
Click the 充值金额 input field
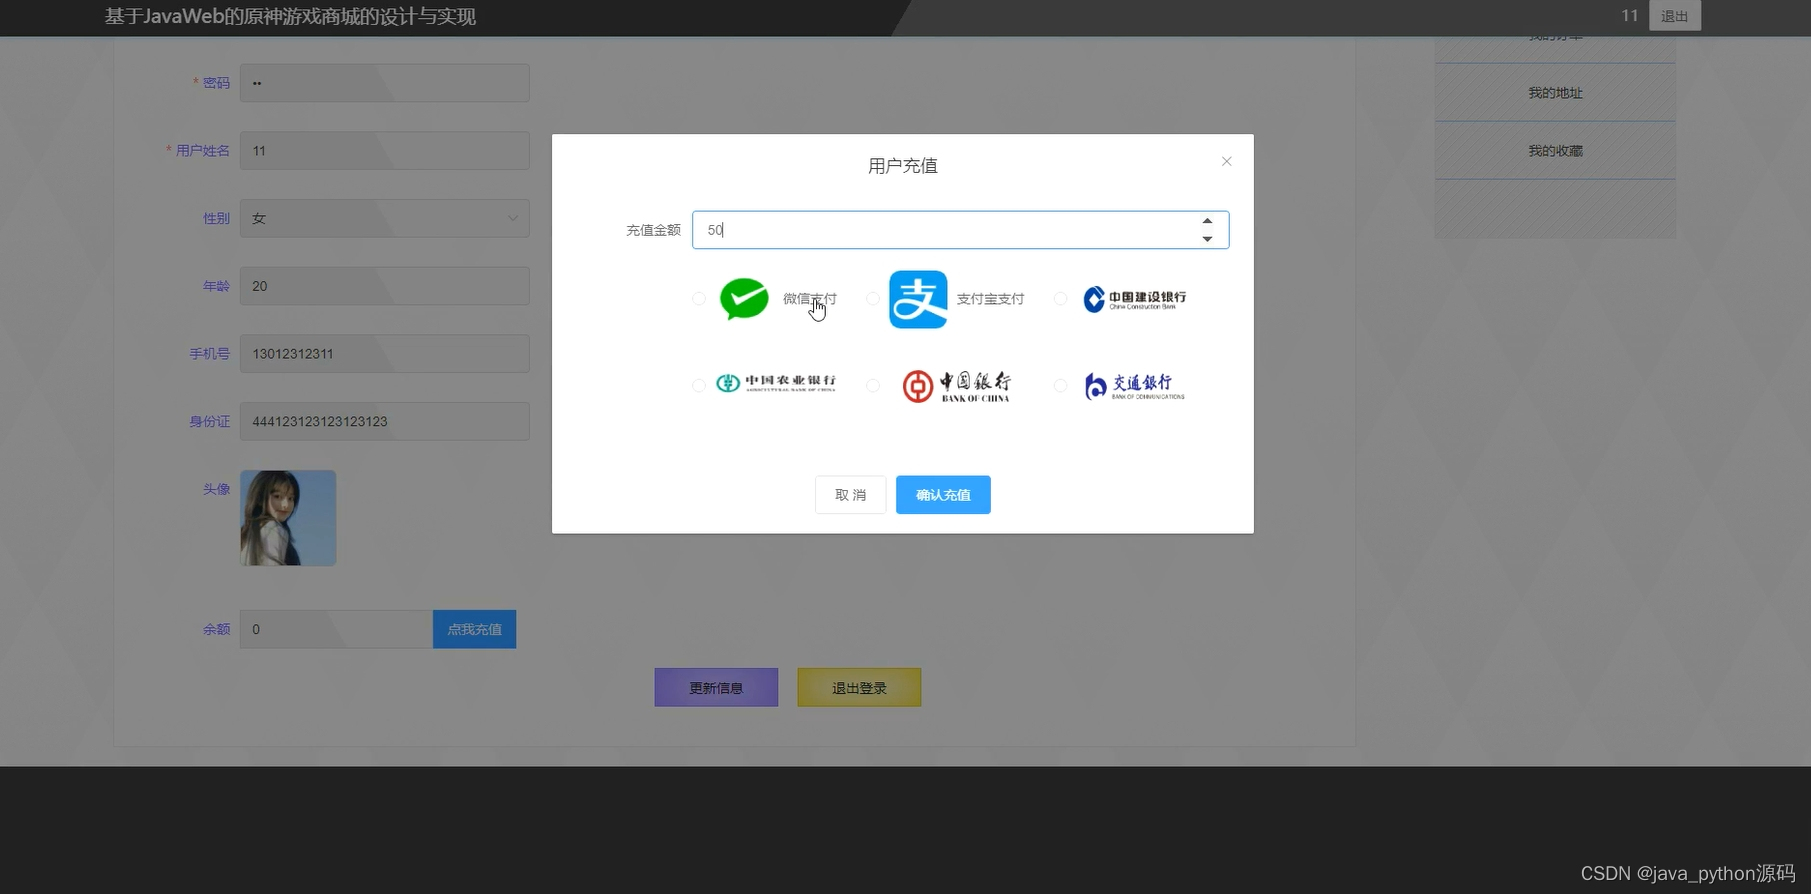point(960,230)
